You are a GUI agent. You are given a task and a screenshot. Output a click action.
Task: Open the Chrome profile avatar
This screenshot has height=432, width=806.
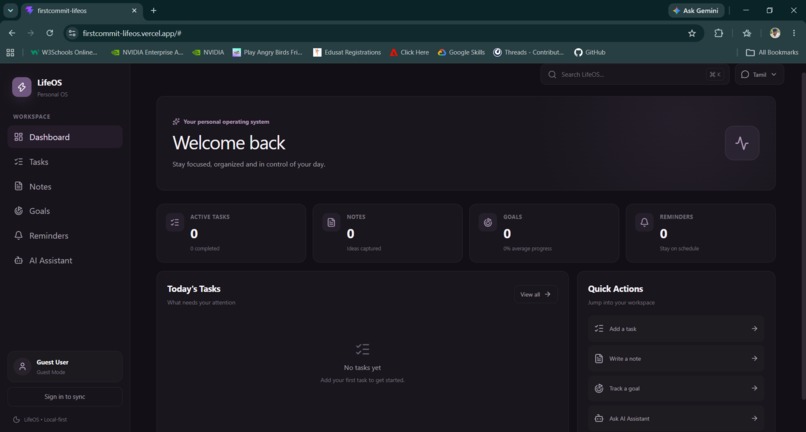click(775, 33)
